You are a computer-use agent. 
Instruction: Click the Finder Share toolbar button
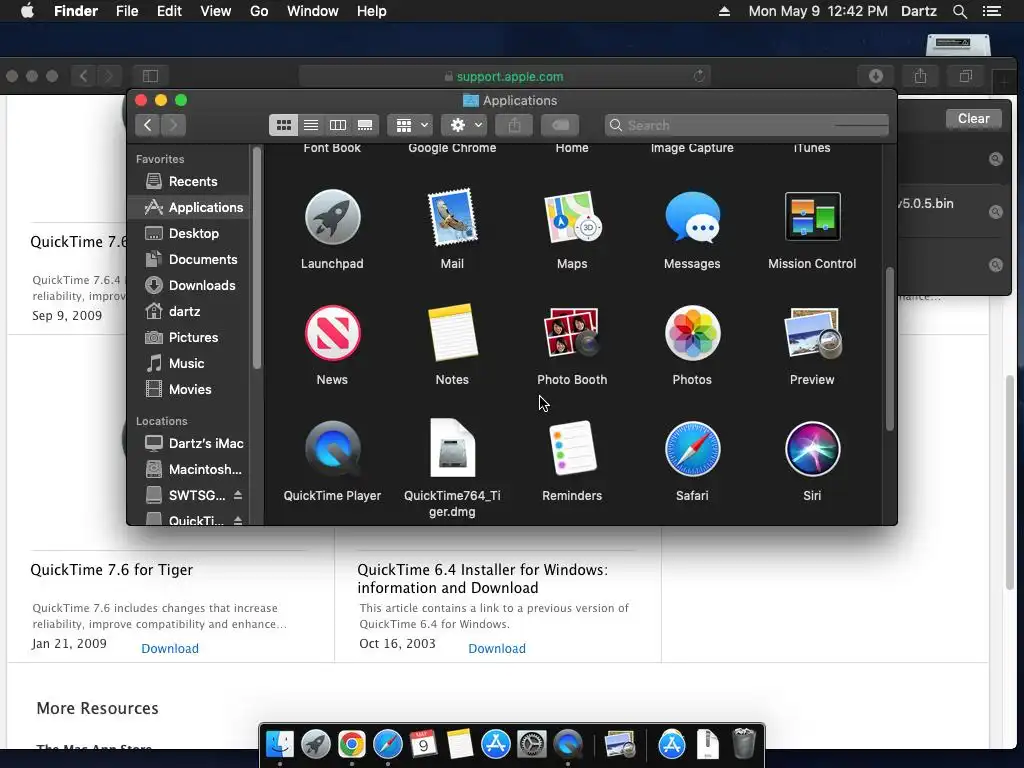[x=514, y=125]
